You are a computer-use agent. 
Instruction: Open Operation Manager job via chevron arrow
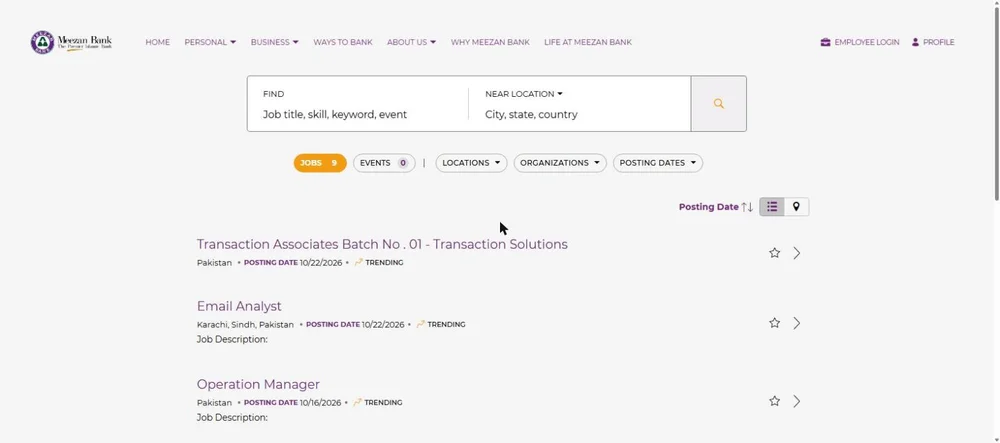[797, 401]
